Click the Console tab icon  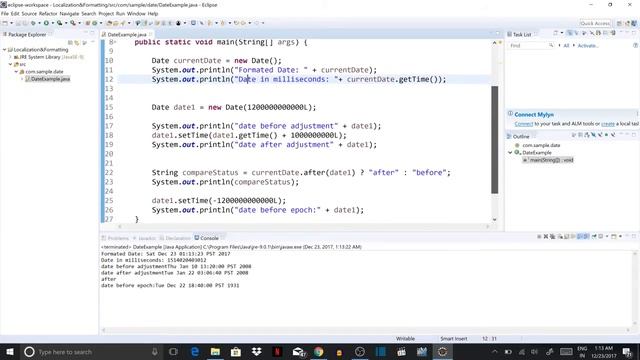coord(197,238)
